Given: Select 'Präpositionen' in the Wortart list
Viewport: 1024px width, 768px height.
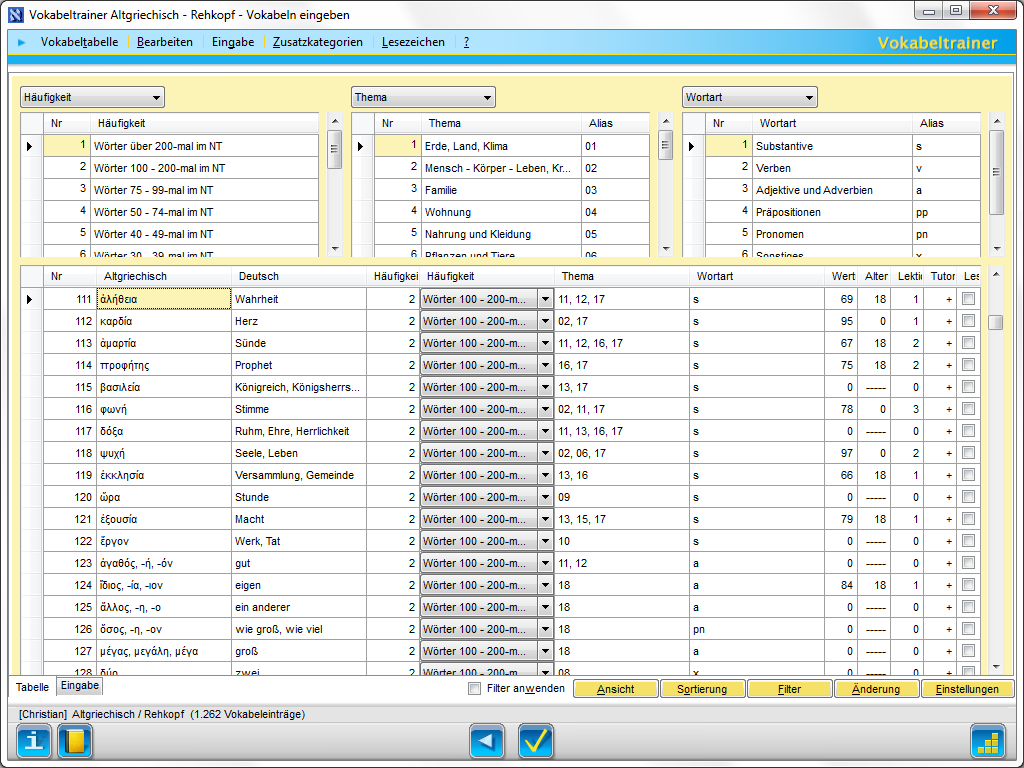Looking at the screenshot, I should click(x=832, y=212).
